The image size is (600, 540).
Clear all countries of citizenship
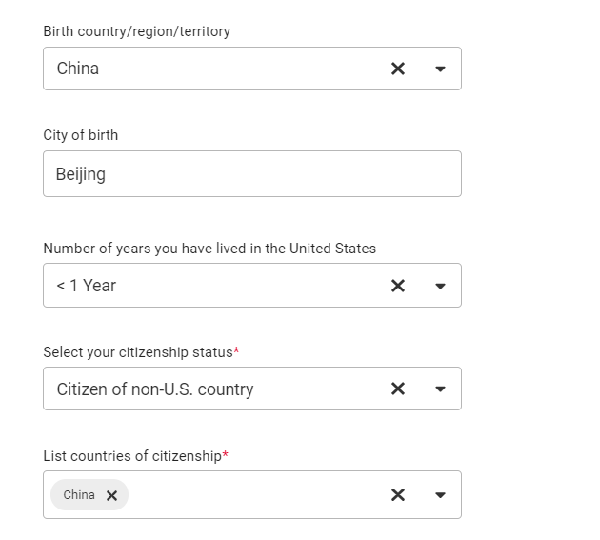click(x=398, y=495)
